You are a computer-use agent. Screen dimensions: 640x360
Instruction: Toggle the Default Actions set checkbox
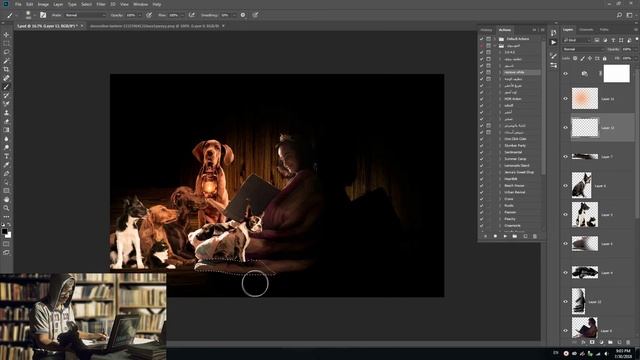pos(482,39)
